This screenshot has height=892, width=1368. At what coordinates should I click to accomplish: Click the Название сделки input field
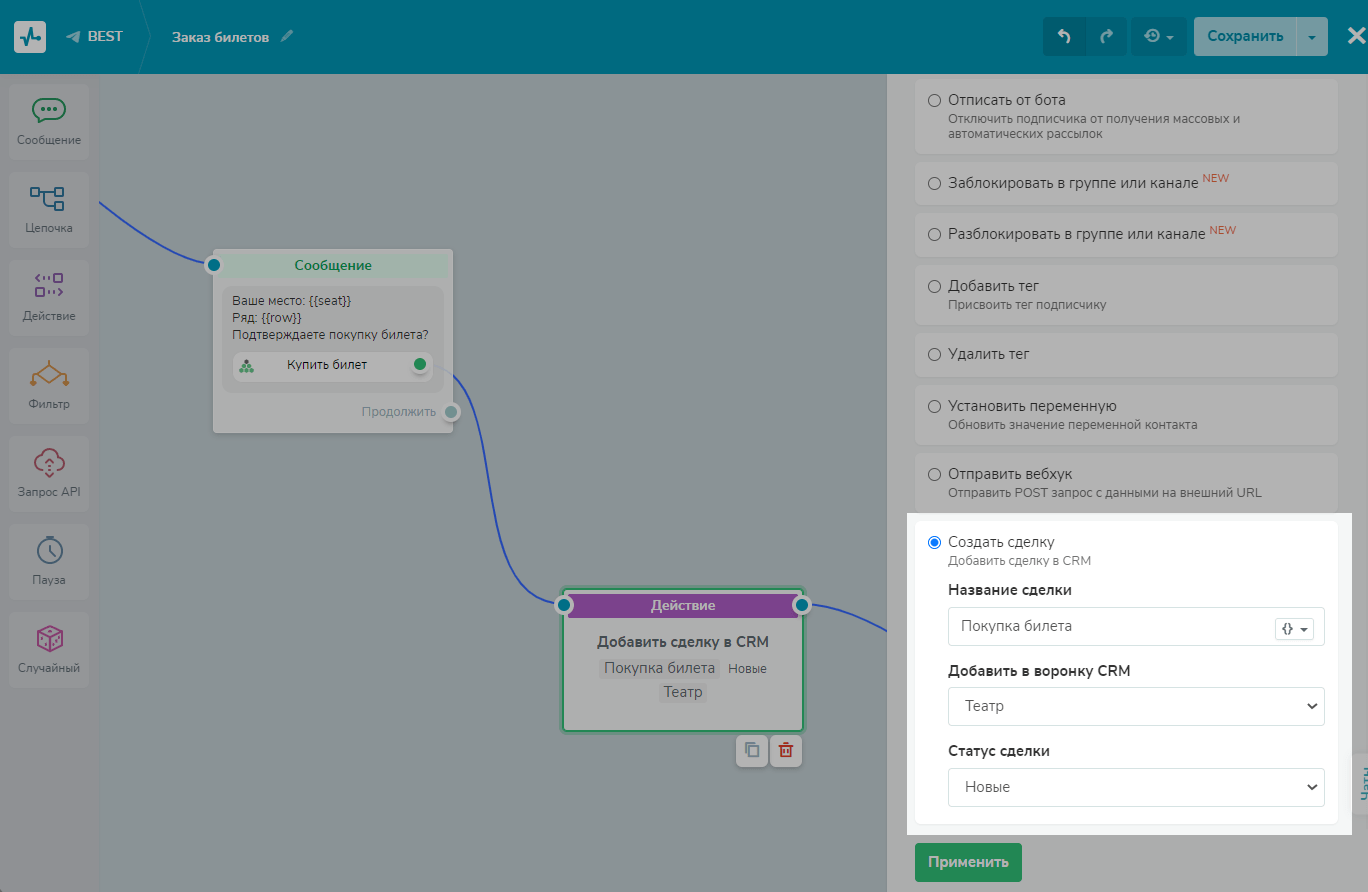pos(1105,627)
